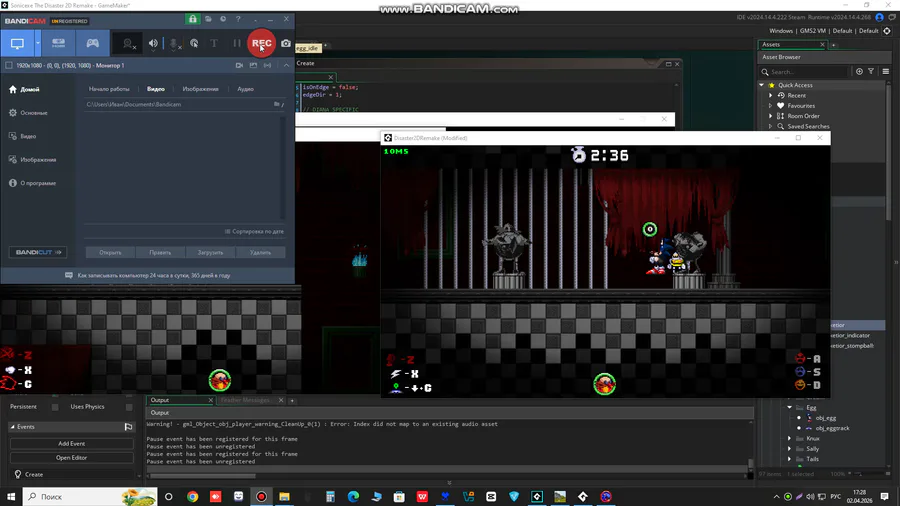900x506 pixels.
Task: Select obj_egg asset
Action: (x=825, y=418)
